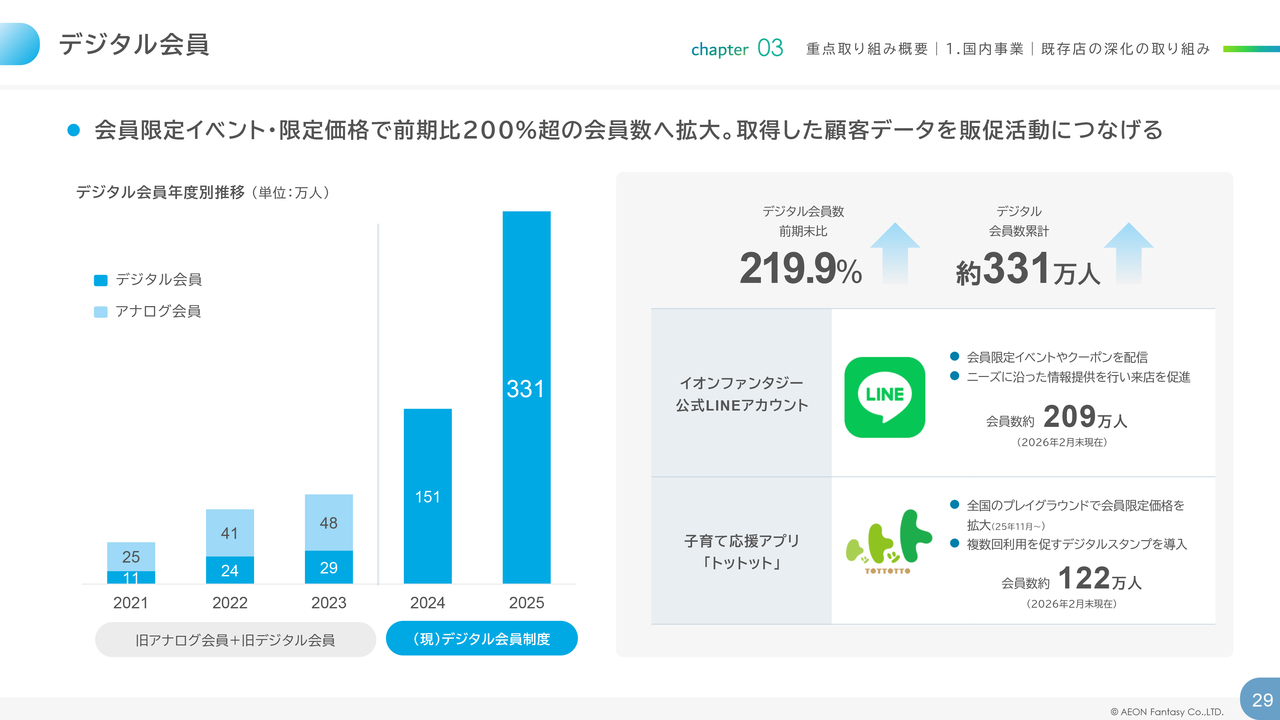Click the dark blue 24 segment for 2022
Image resolution: width=1280 pixels, height=720 pixels.
[x=230, y=570]
